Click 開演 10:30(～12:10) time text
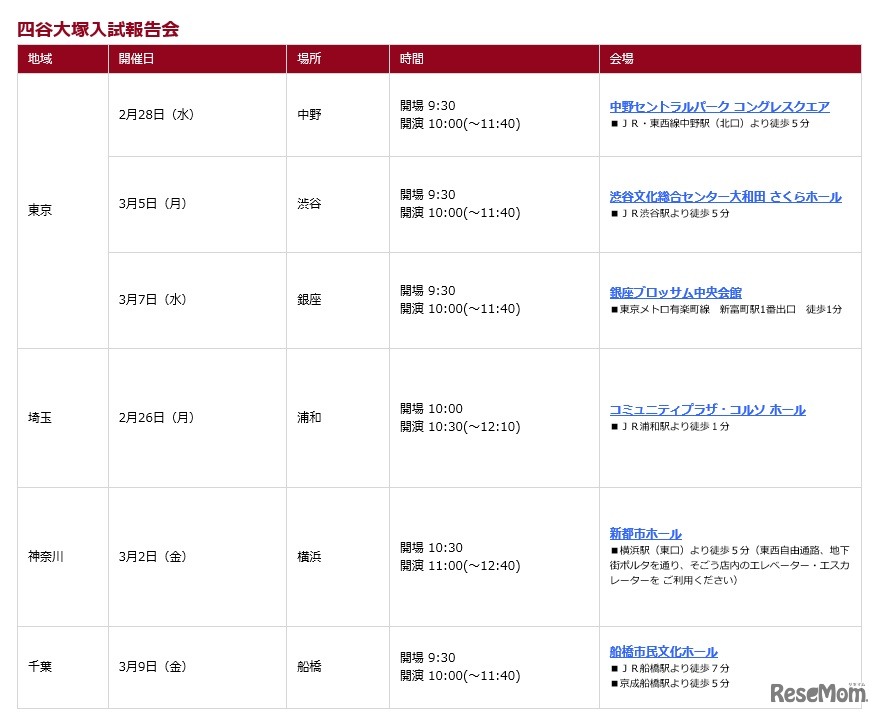 [460, 427]
